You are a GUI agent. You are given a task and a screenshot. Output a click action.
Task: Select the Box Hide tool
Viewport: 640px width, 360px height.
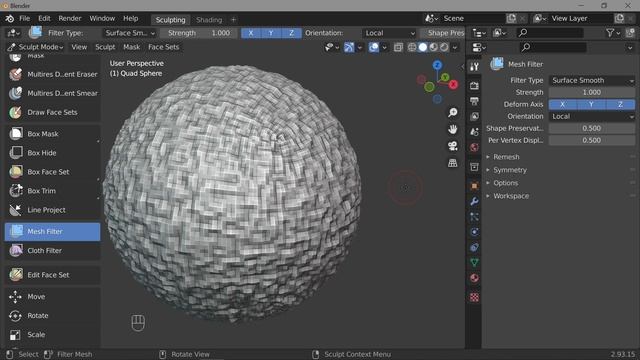point(53,153)
